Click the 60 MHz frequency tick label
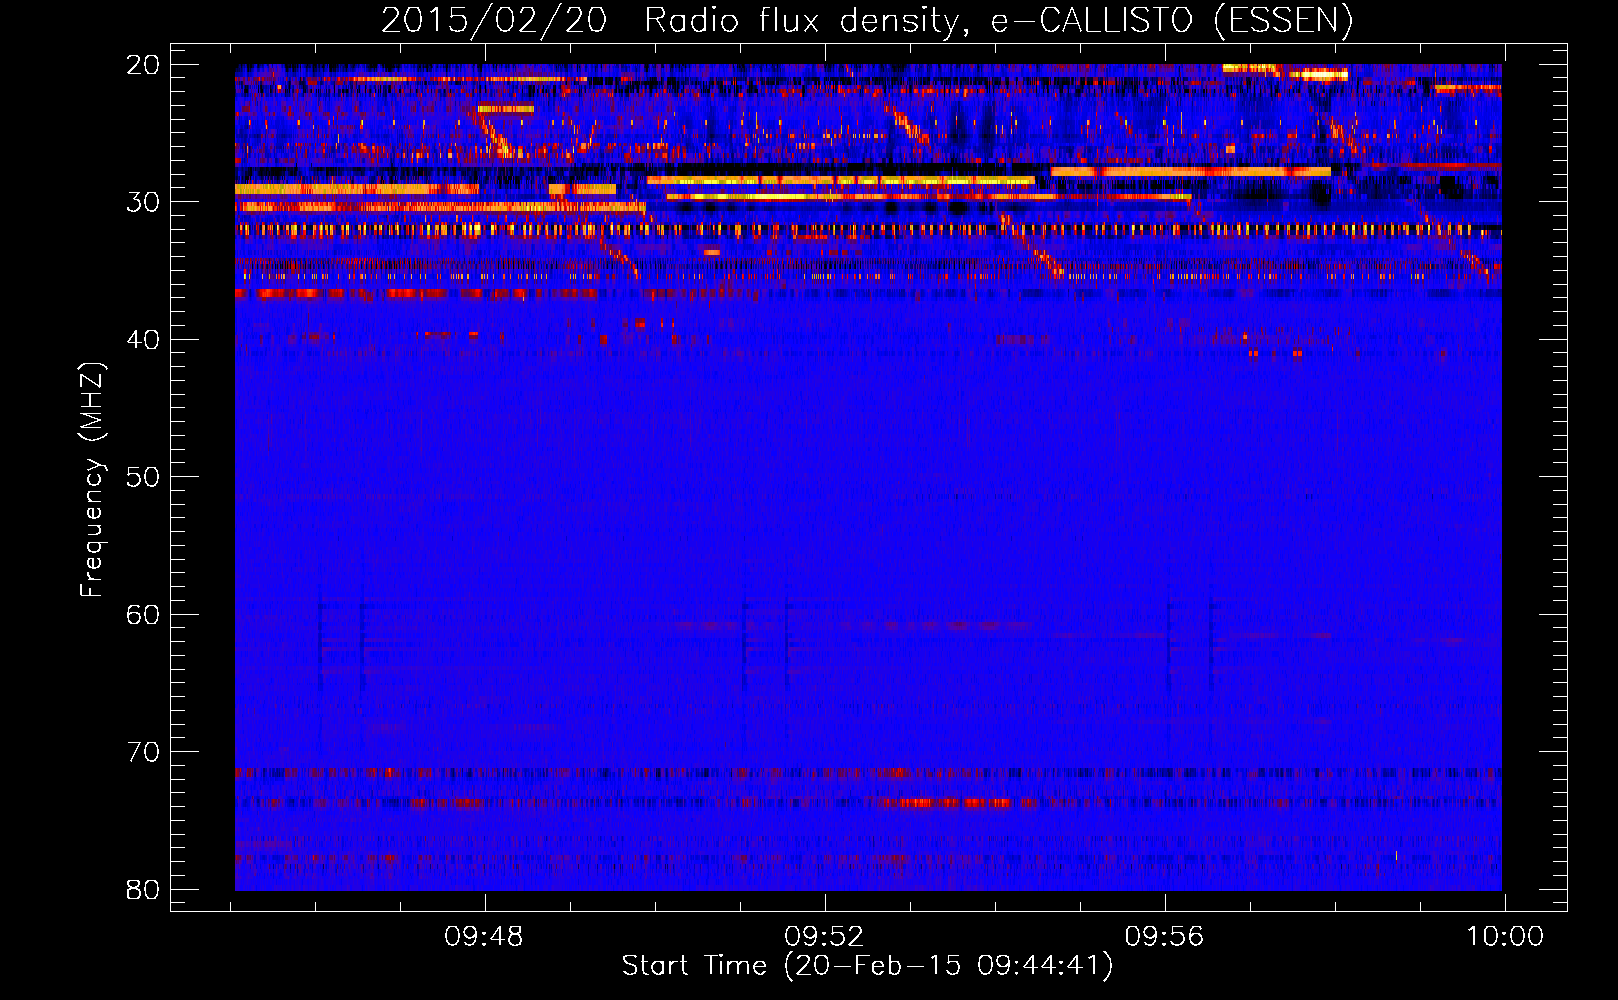Image resolution: width=1618 pixels, height=1000 pixels. (x=143, y=614)
